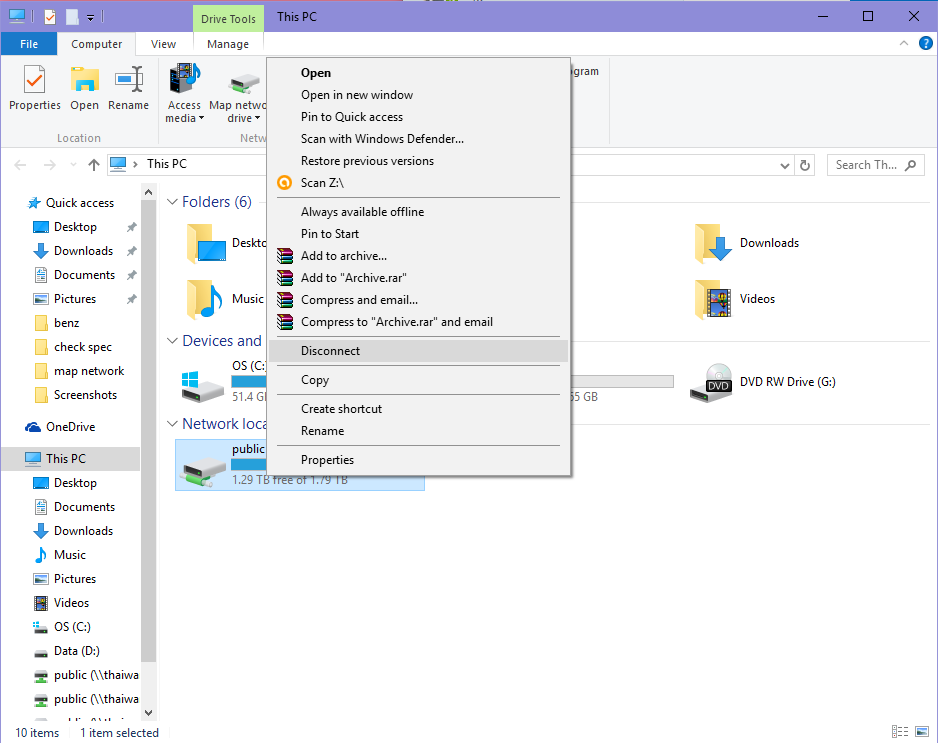Image resolution: width=938 pixels, height=743 pixels.
Task: Select the Music folder icon in main pane
Action: coord(205,299)
